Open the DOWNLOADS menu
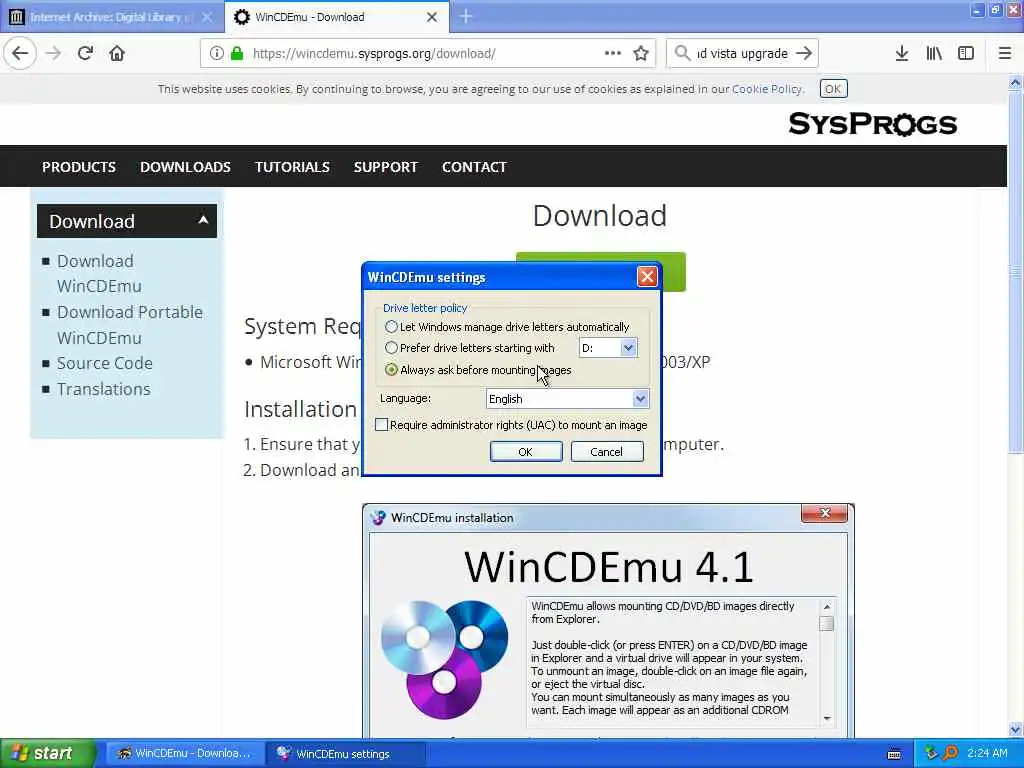1024x768 pixels. point(185,167)
